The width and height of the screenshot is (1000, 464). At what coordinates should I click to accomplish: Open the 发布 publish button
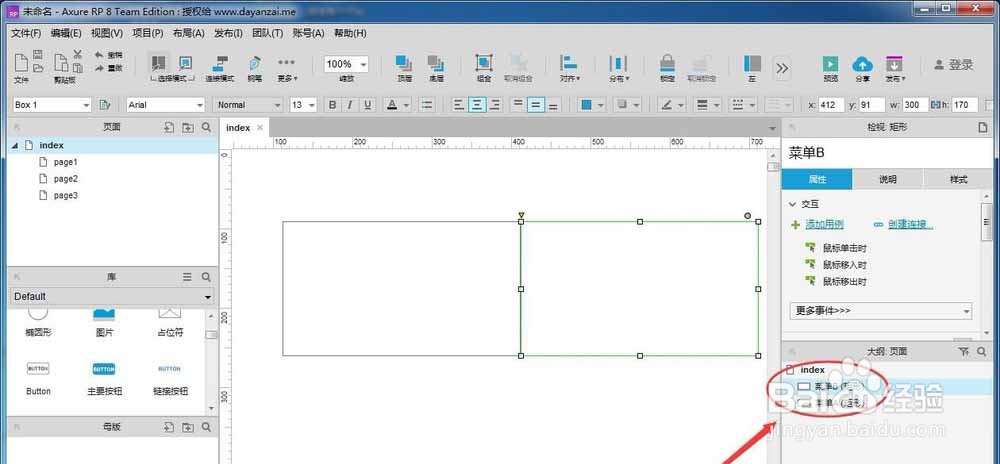pyautogui.click(x=895, y=69)
